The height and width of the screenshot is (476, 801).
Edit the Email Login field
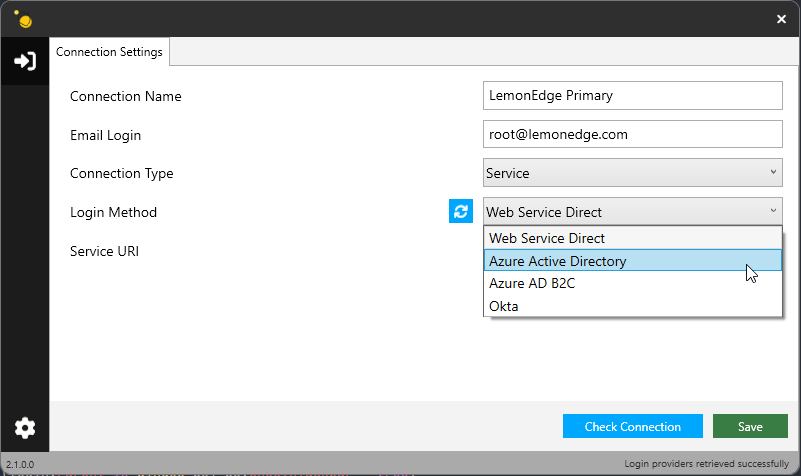pyautogui.click(x=632, y=134)
